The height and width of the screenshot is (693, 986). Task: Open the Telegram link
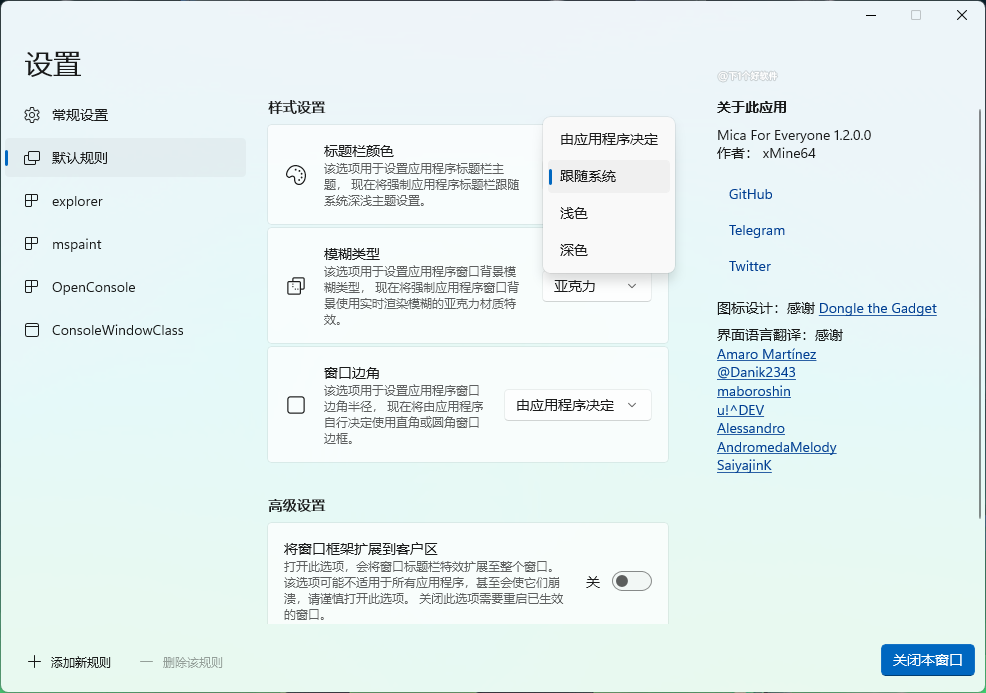coord(756,230)
